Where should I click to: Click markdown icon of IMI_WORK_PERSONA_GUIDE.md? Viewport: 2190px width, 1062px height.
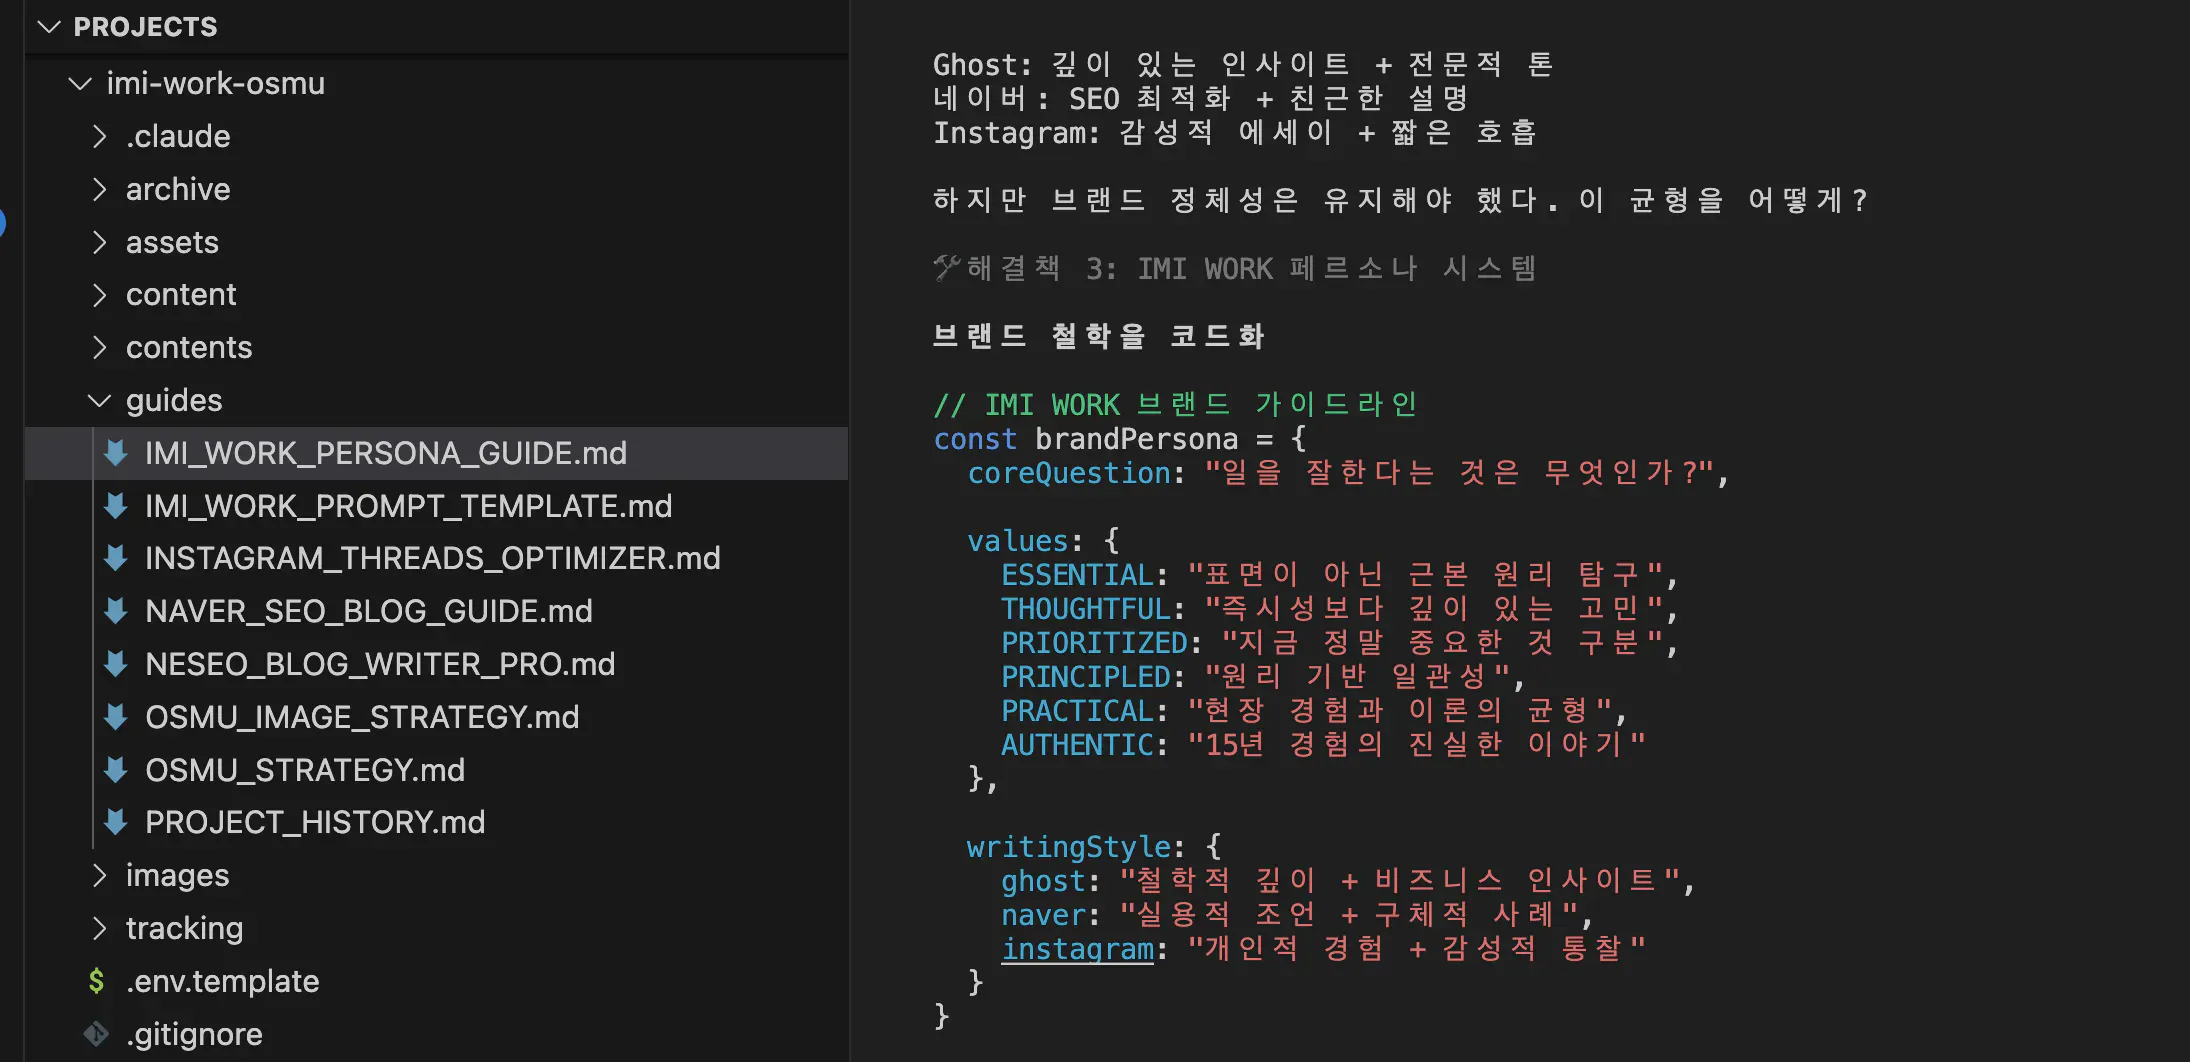[116, 453]
